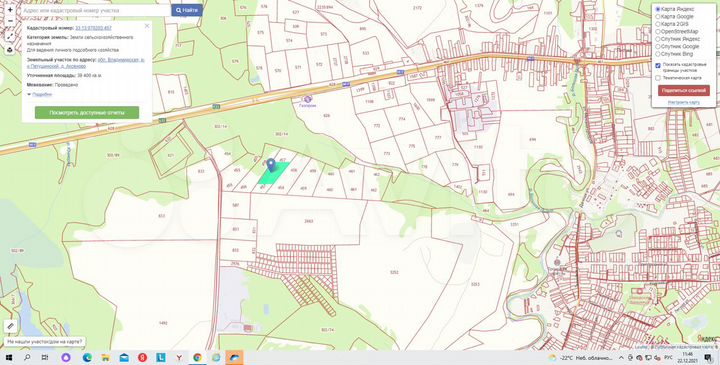
Task: Select Карта Яндекс radio option
Action: coord(658,9)
